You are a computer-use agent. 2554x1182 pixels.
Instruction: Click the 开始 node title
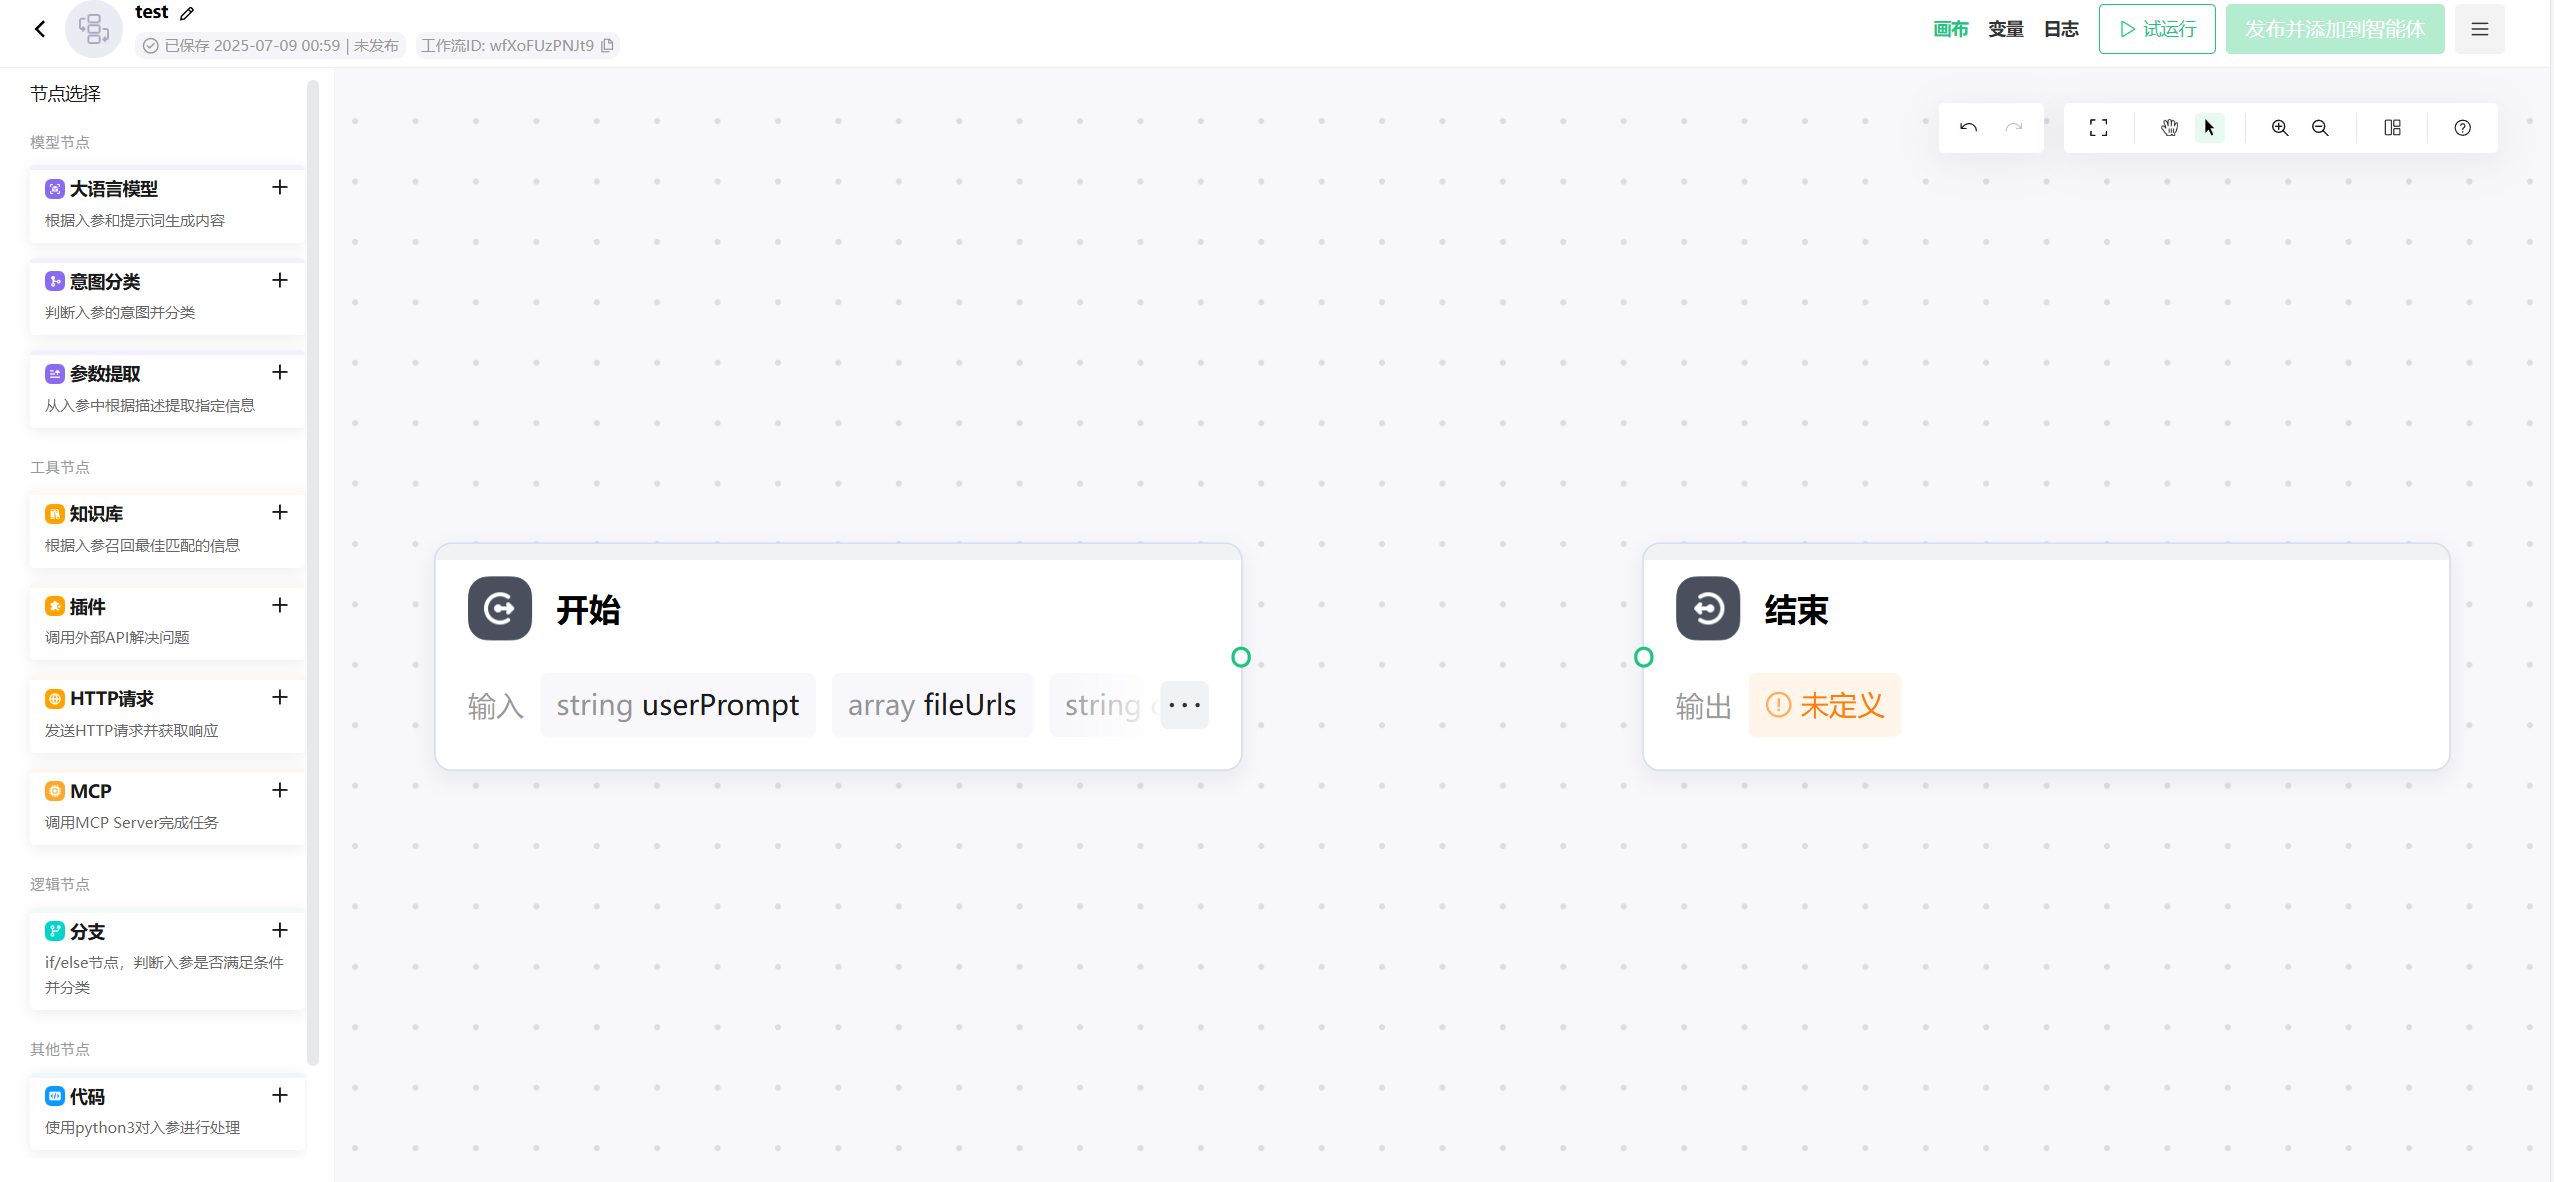589,609
